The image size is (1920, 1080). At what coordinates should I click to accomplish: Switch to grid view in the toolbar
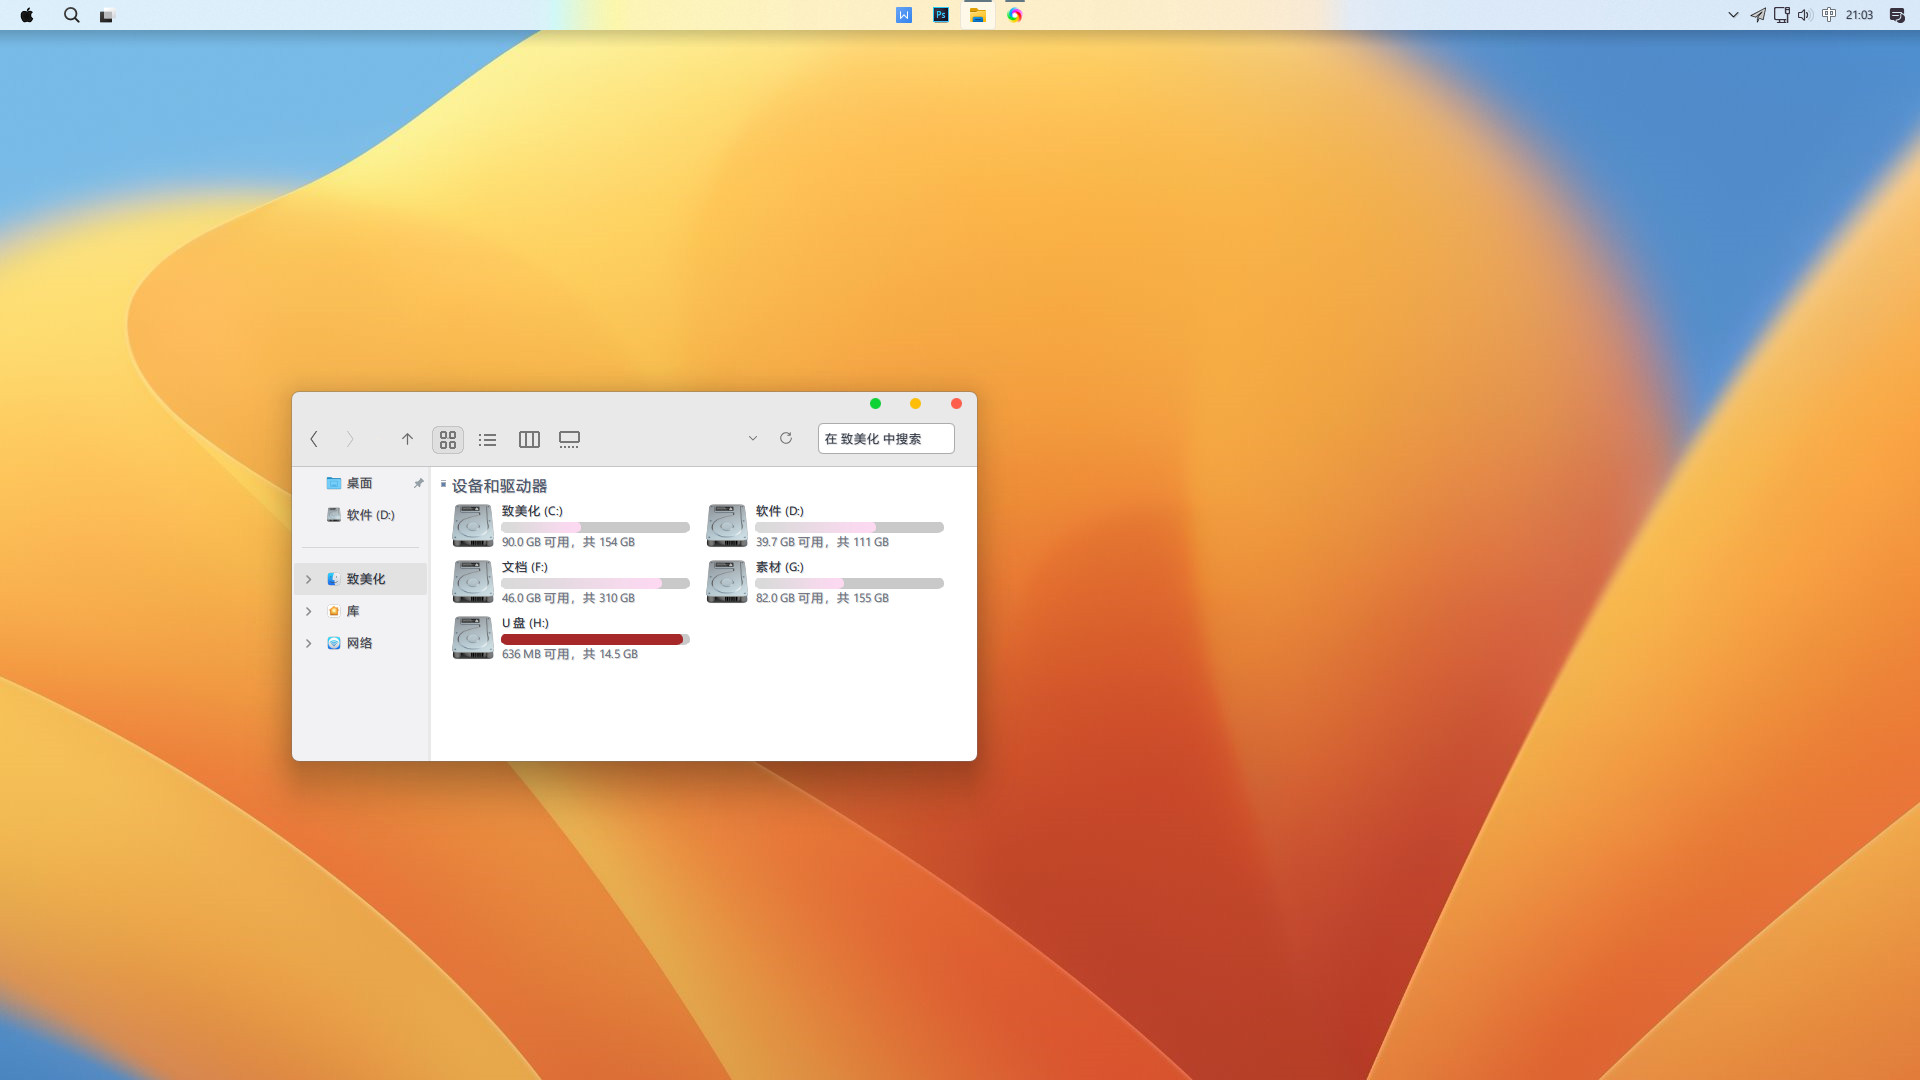447,439
